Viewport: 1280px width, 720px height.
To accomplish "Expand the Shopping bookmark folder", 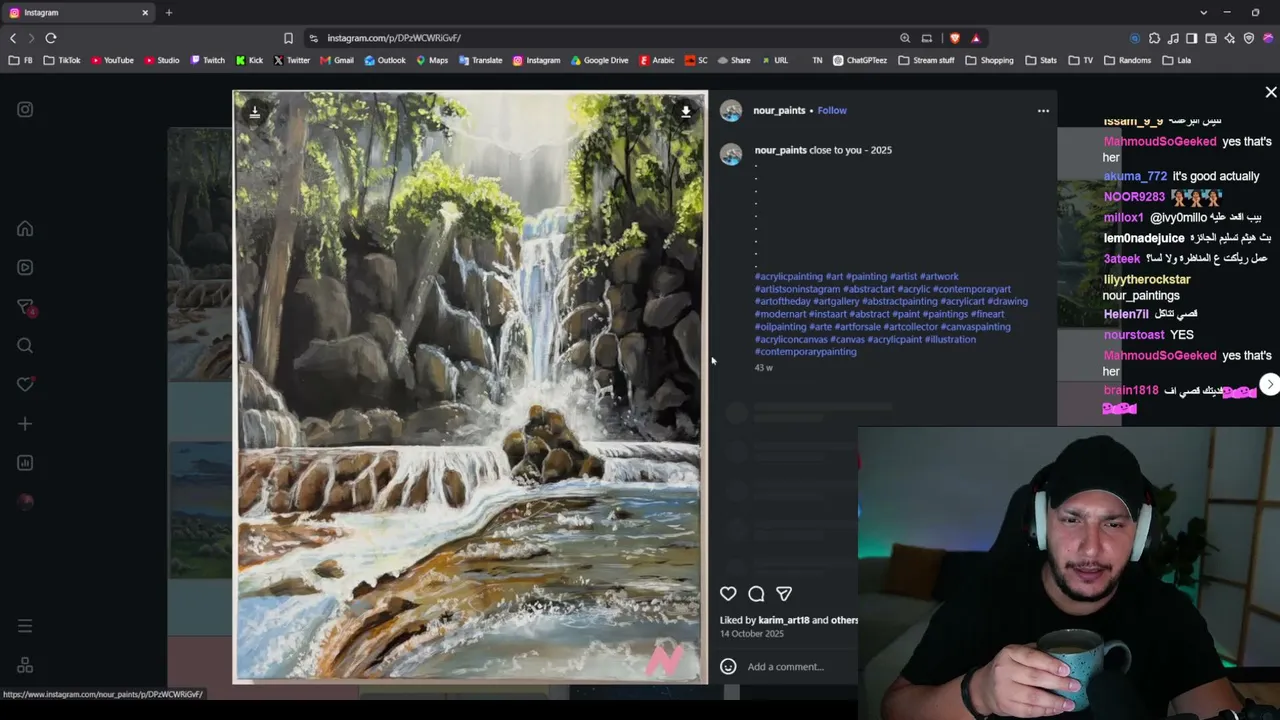I will pos(989,60).
